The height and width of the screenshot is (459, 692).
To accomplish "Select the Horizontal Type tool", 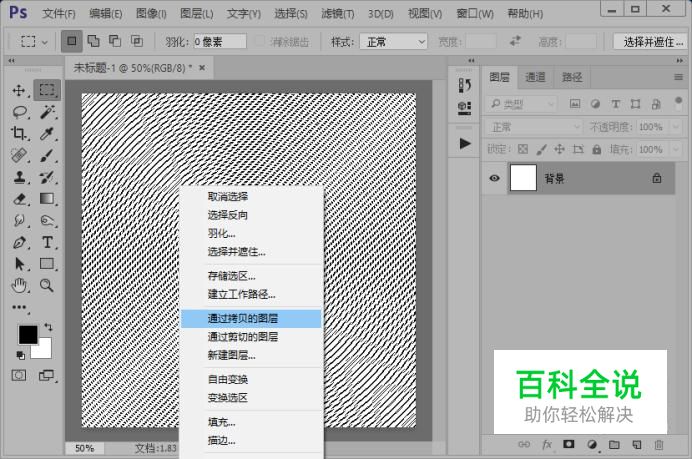I will coord(47,242).
